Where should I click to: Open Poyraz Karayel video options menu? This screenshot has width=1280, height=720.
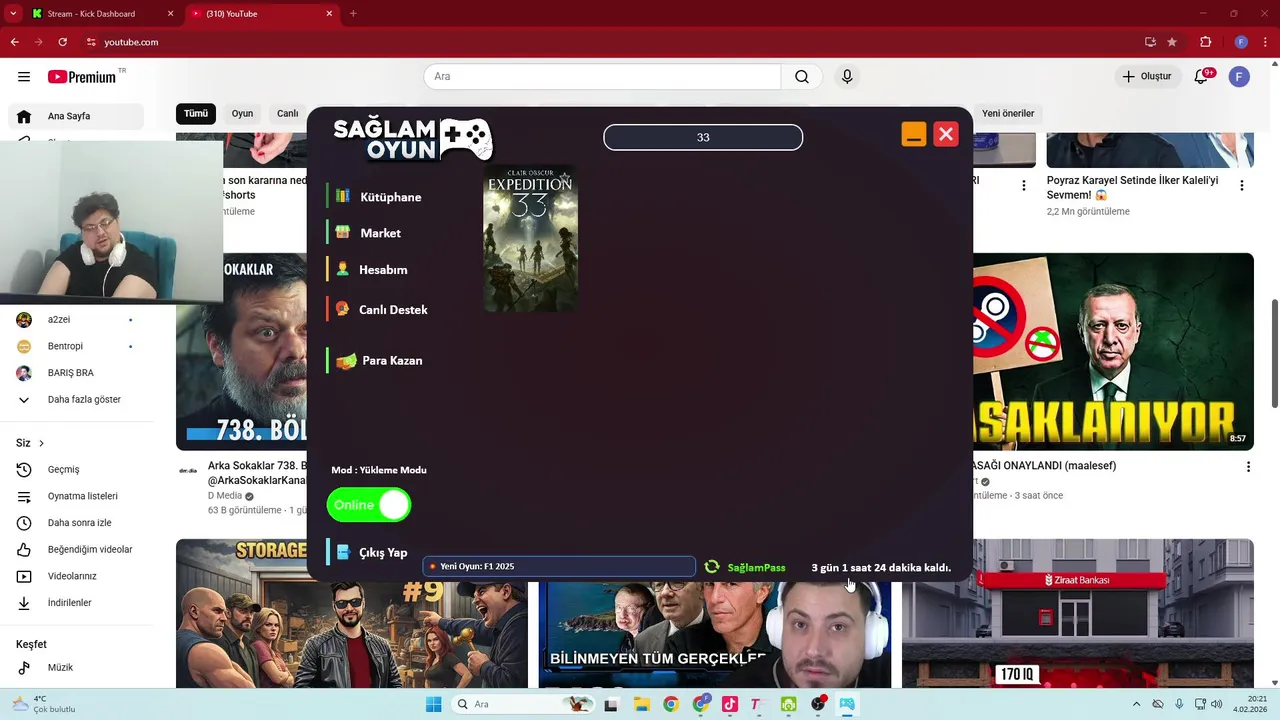1242,185
